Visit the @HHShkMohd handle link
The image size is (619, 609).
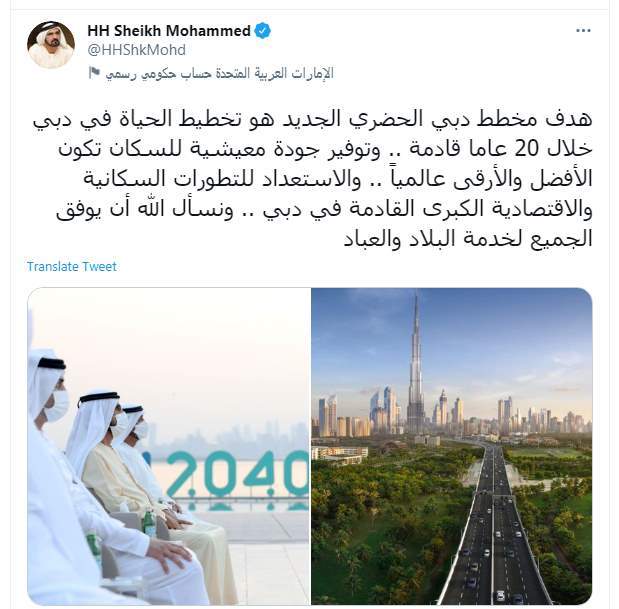click(x=137, y=50)
